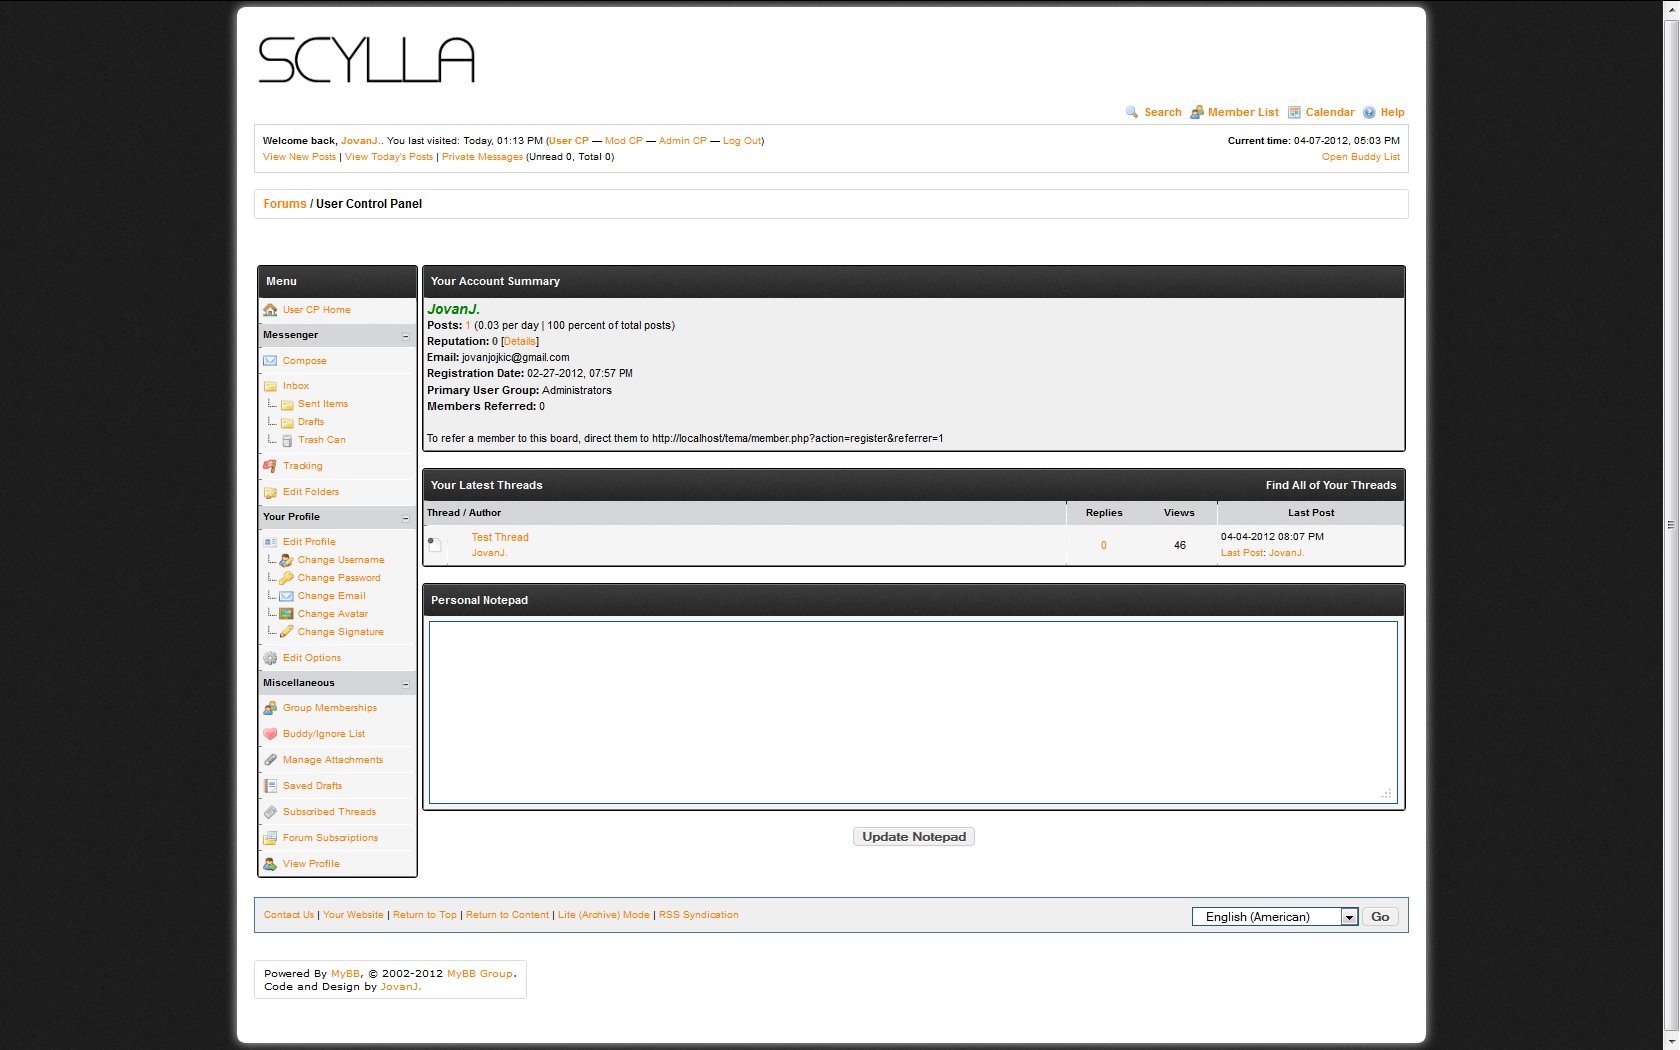Collapse the Miscellaneous menu section
The image size is (1680, 1050).
pyautogui.click(x=405, y=684)
